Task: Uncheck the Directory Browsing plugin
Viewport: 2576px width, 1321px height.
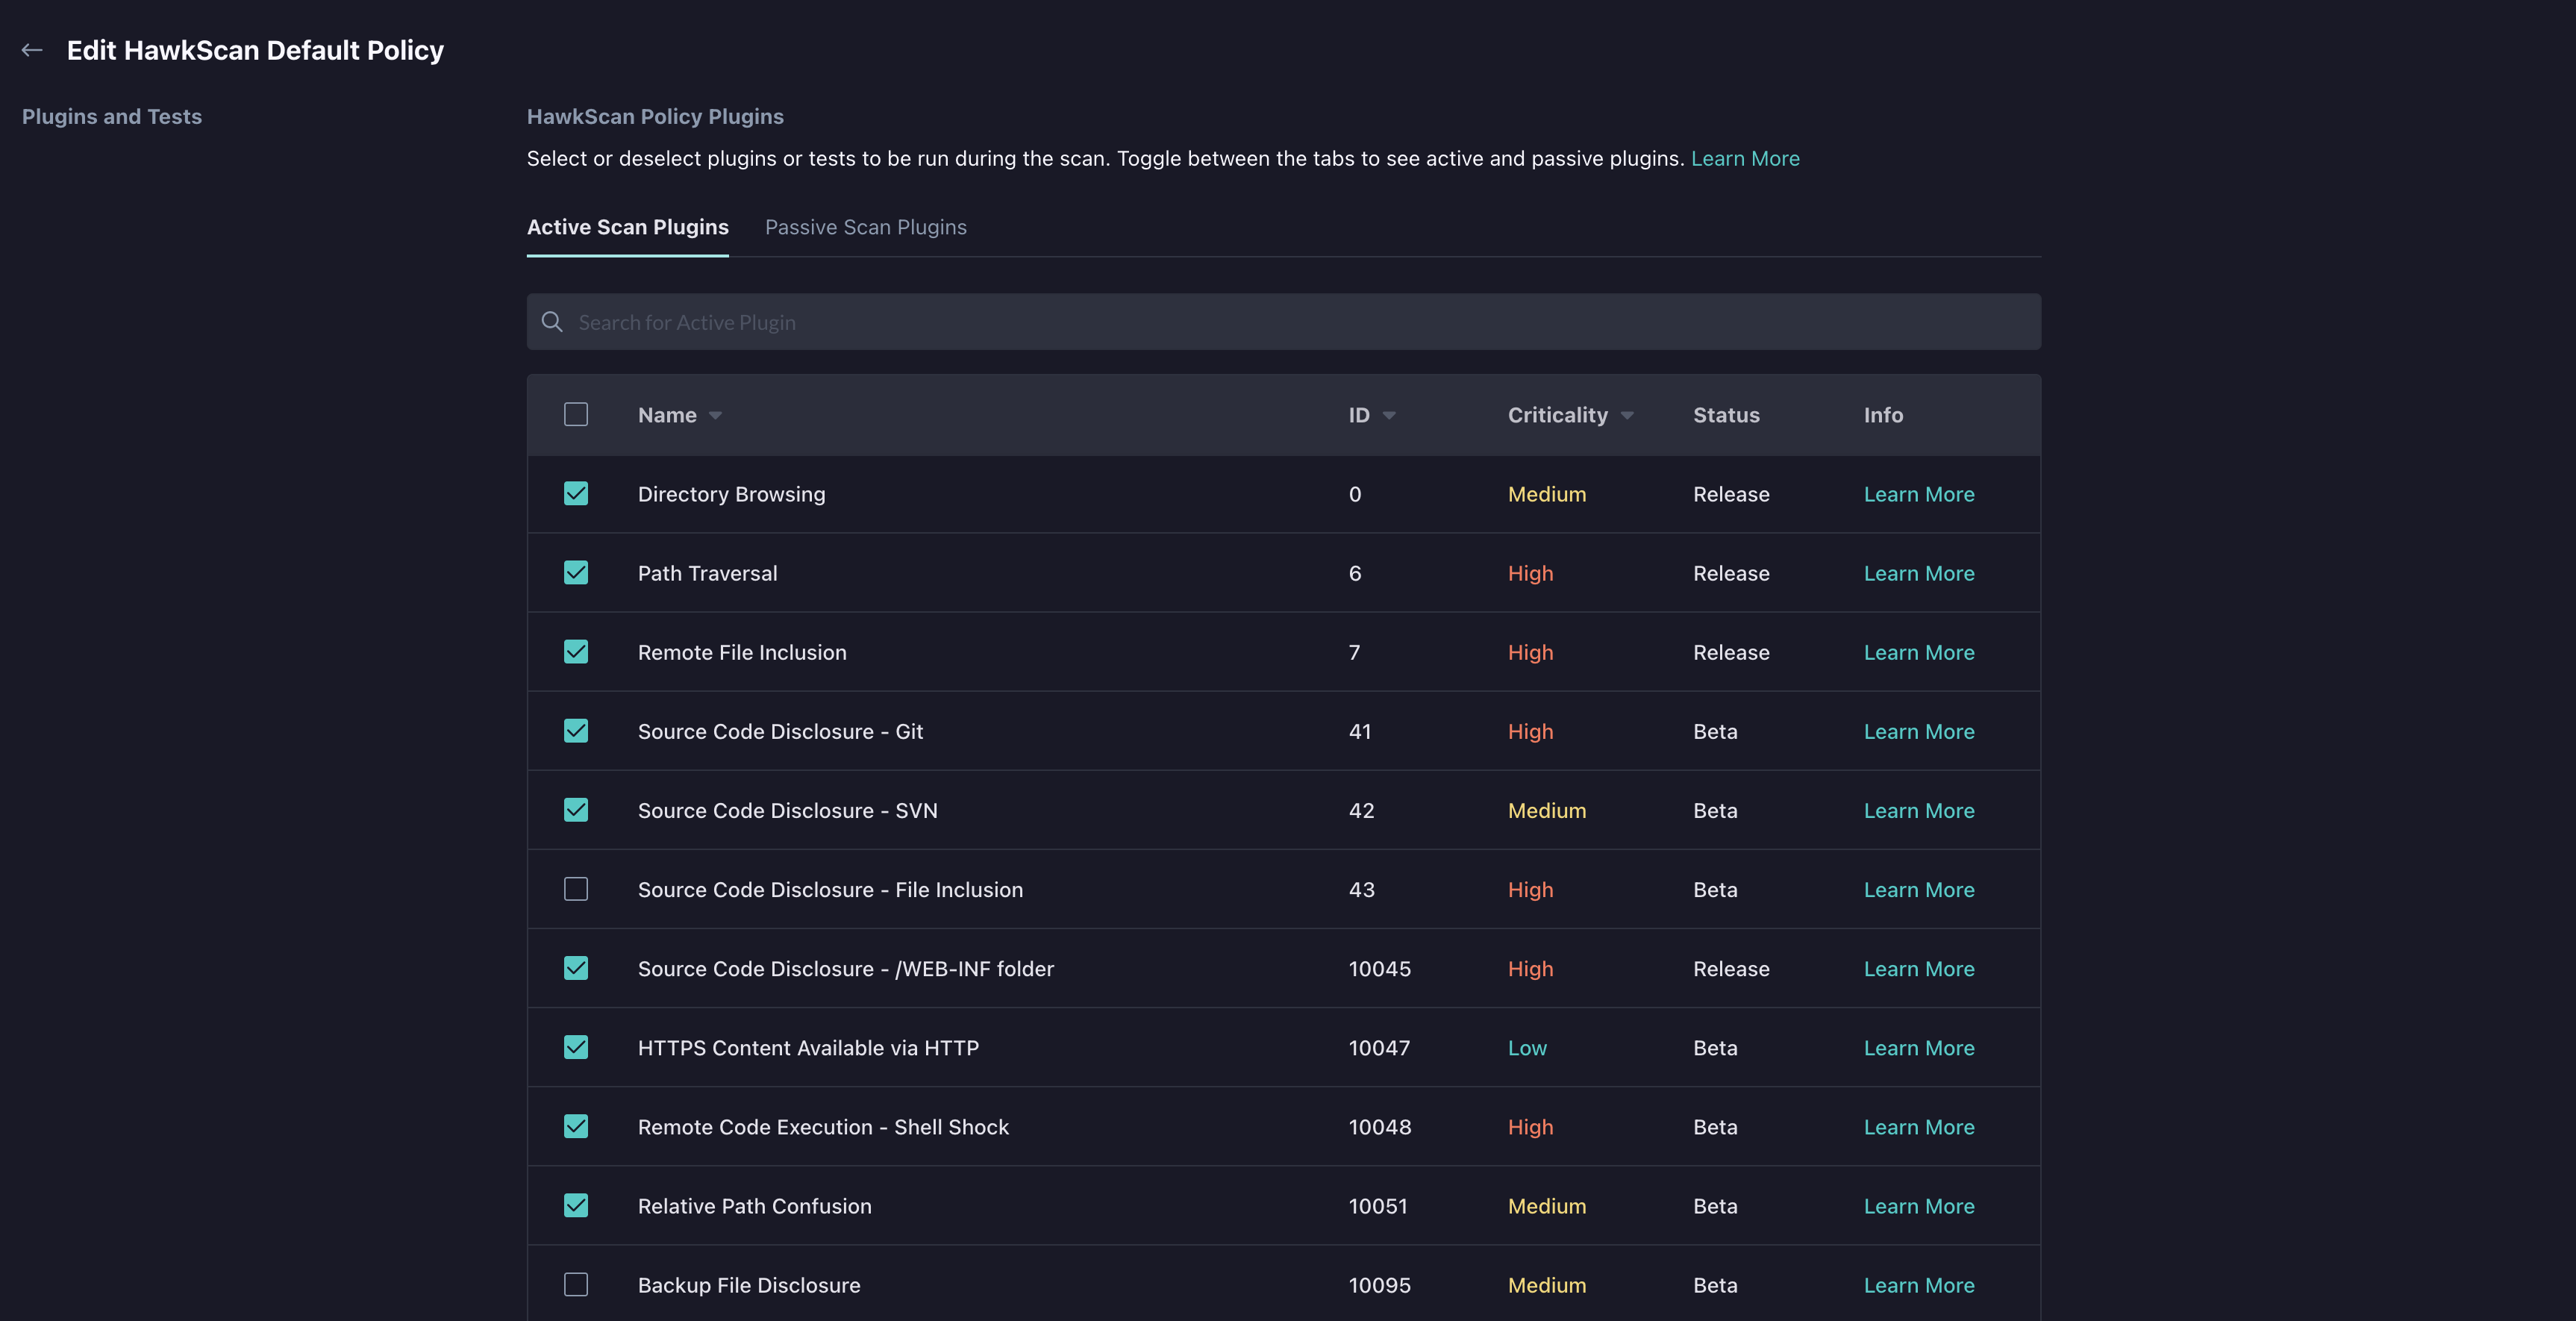Action: coord(576,493)
